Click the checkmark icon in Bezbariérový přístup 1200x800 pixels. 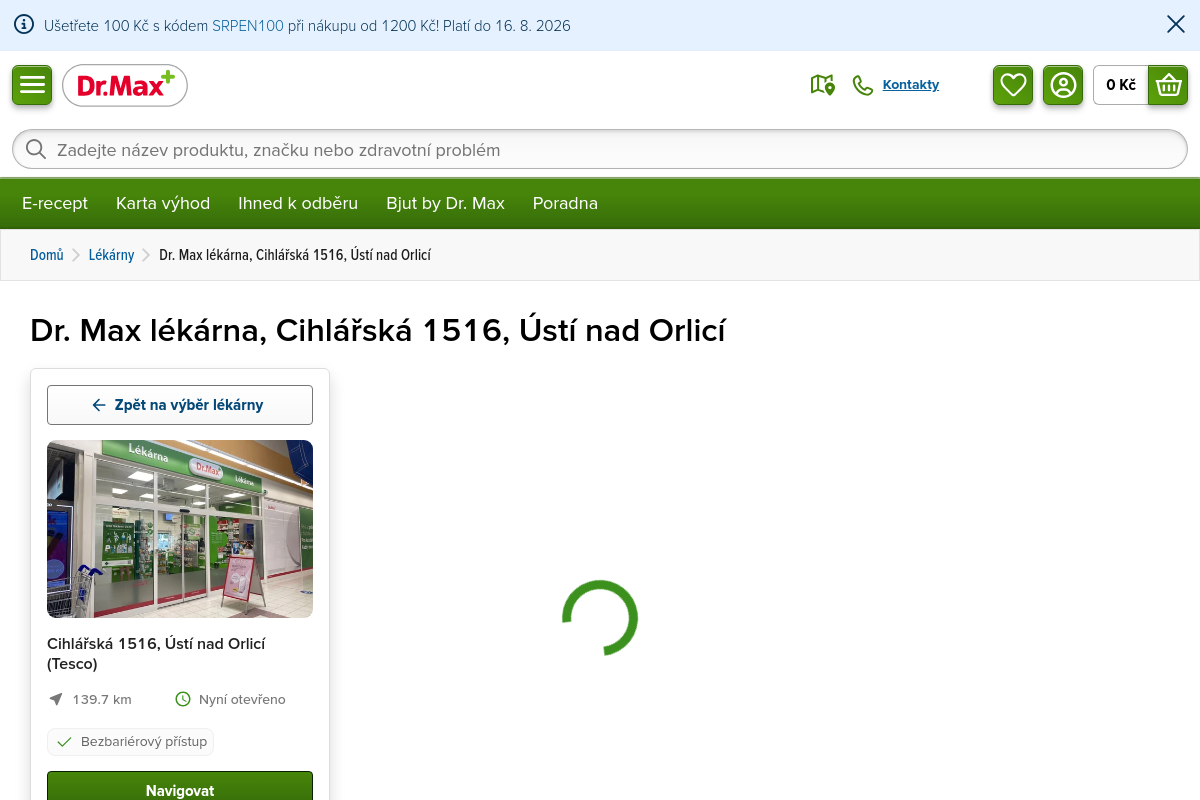[x=64, y=742]
